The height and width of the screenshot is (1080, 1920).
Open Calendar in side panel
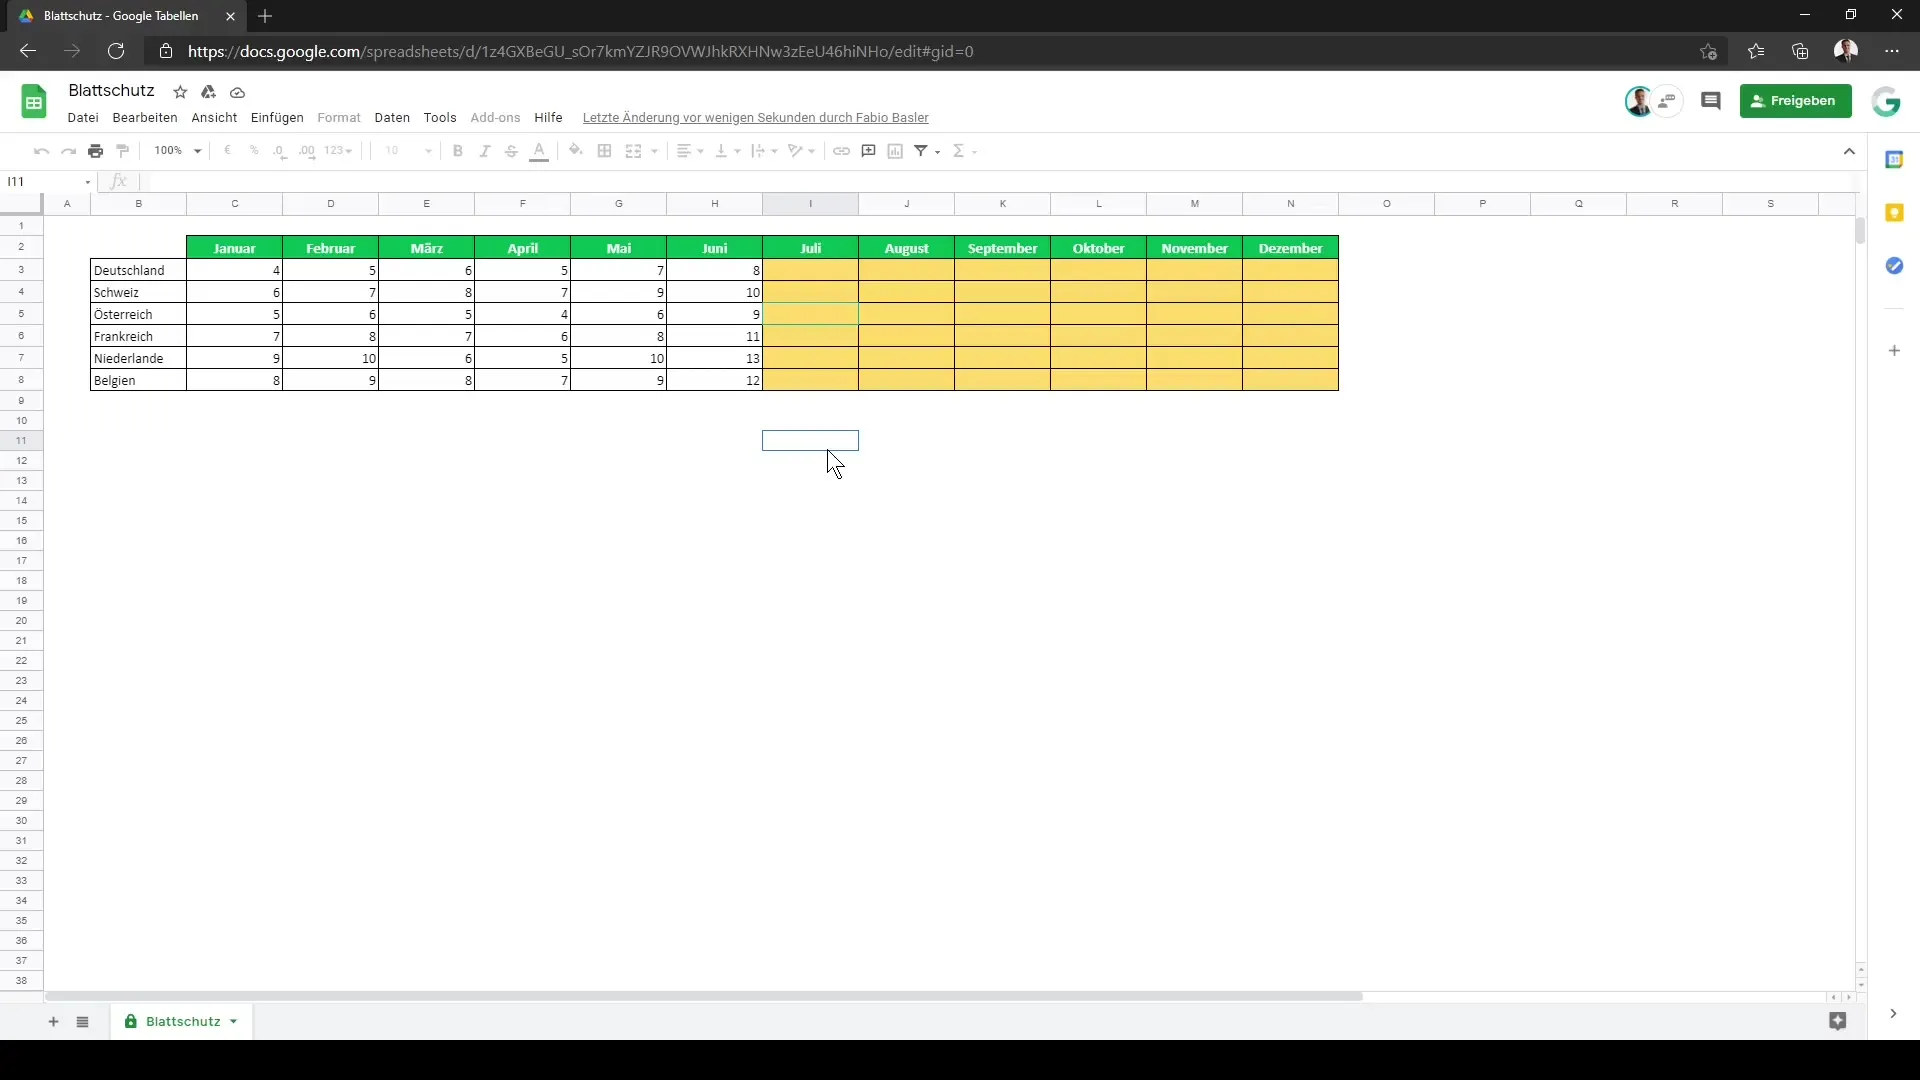1894,160
